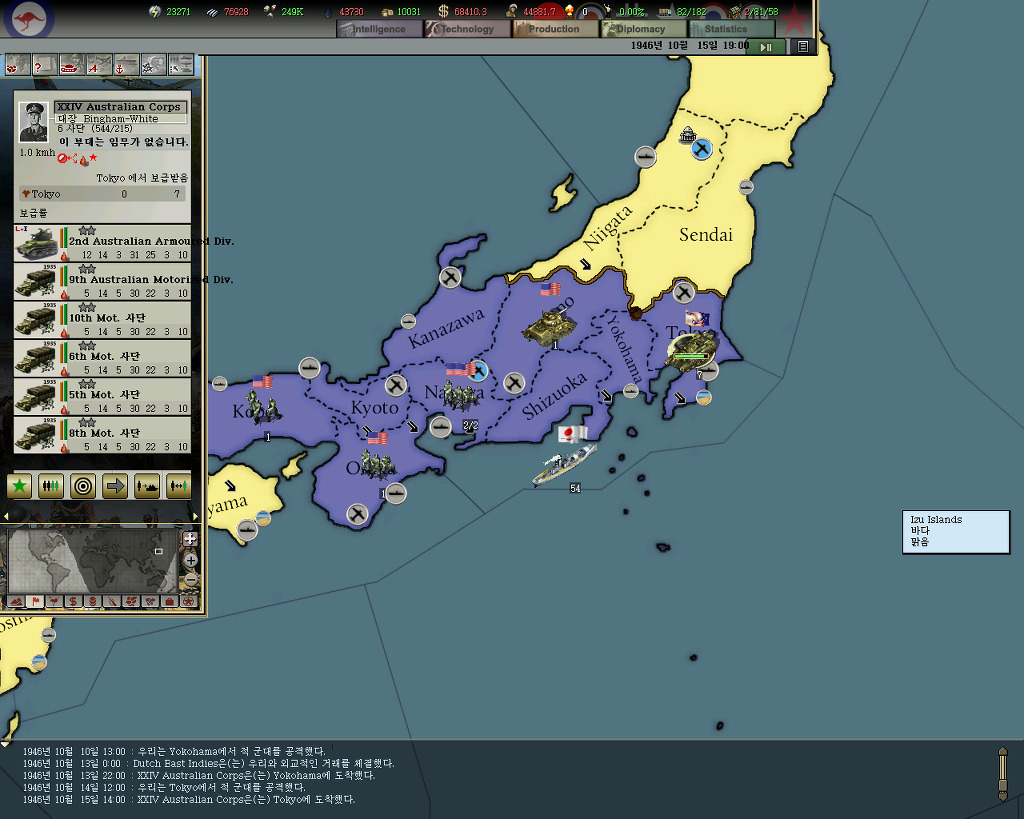1024x819 pixels.
Task: Click the Sendai province label
Action: 705,234
